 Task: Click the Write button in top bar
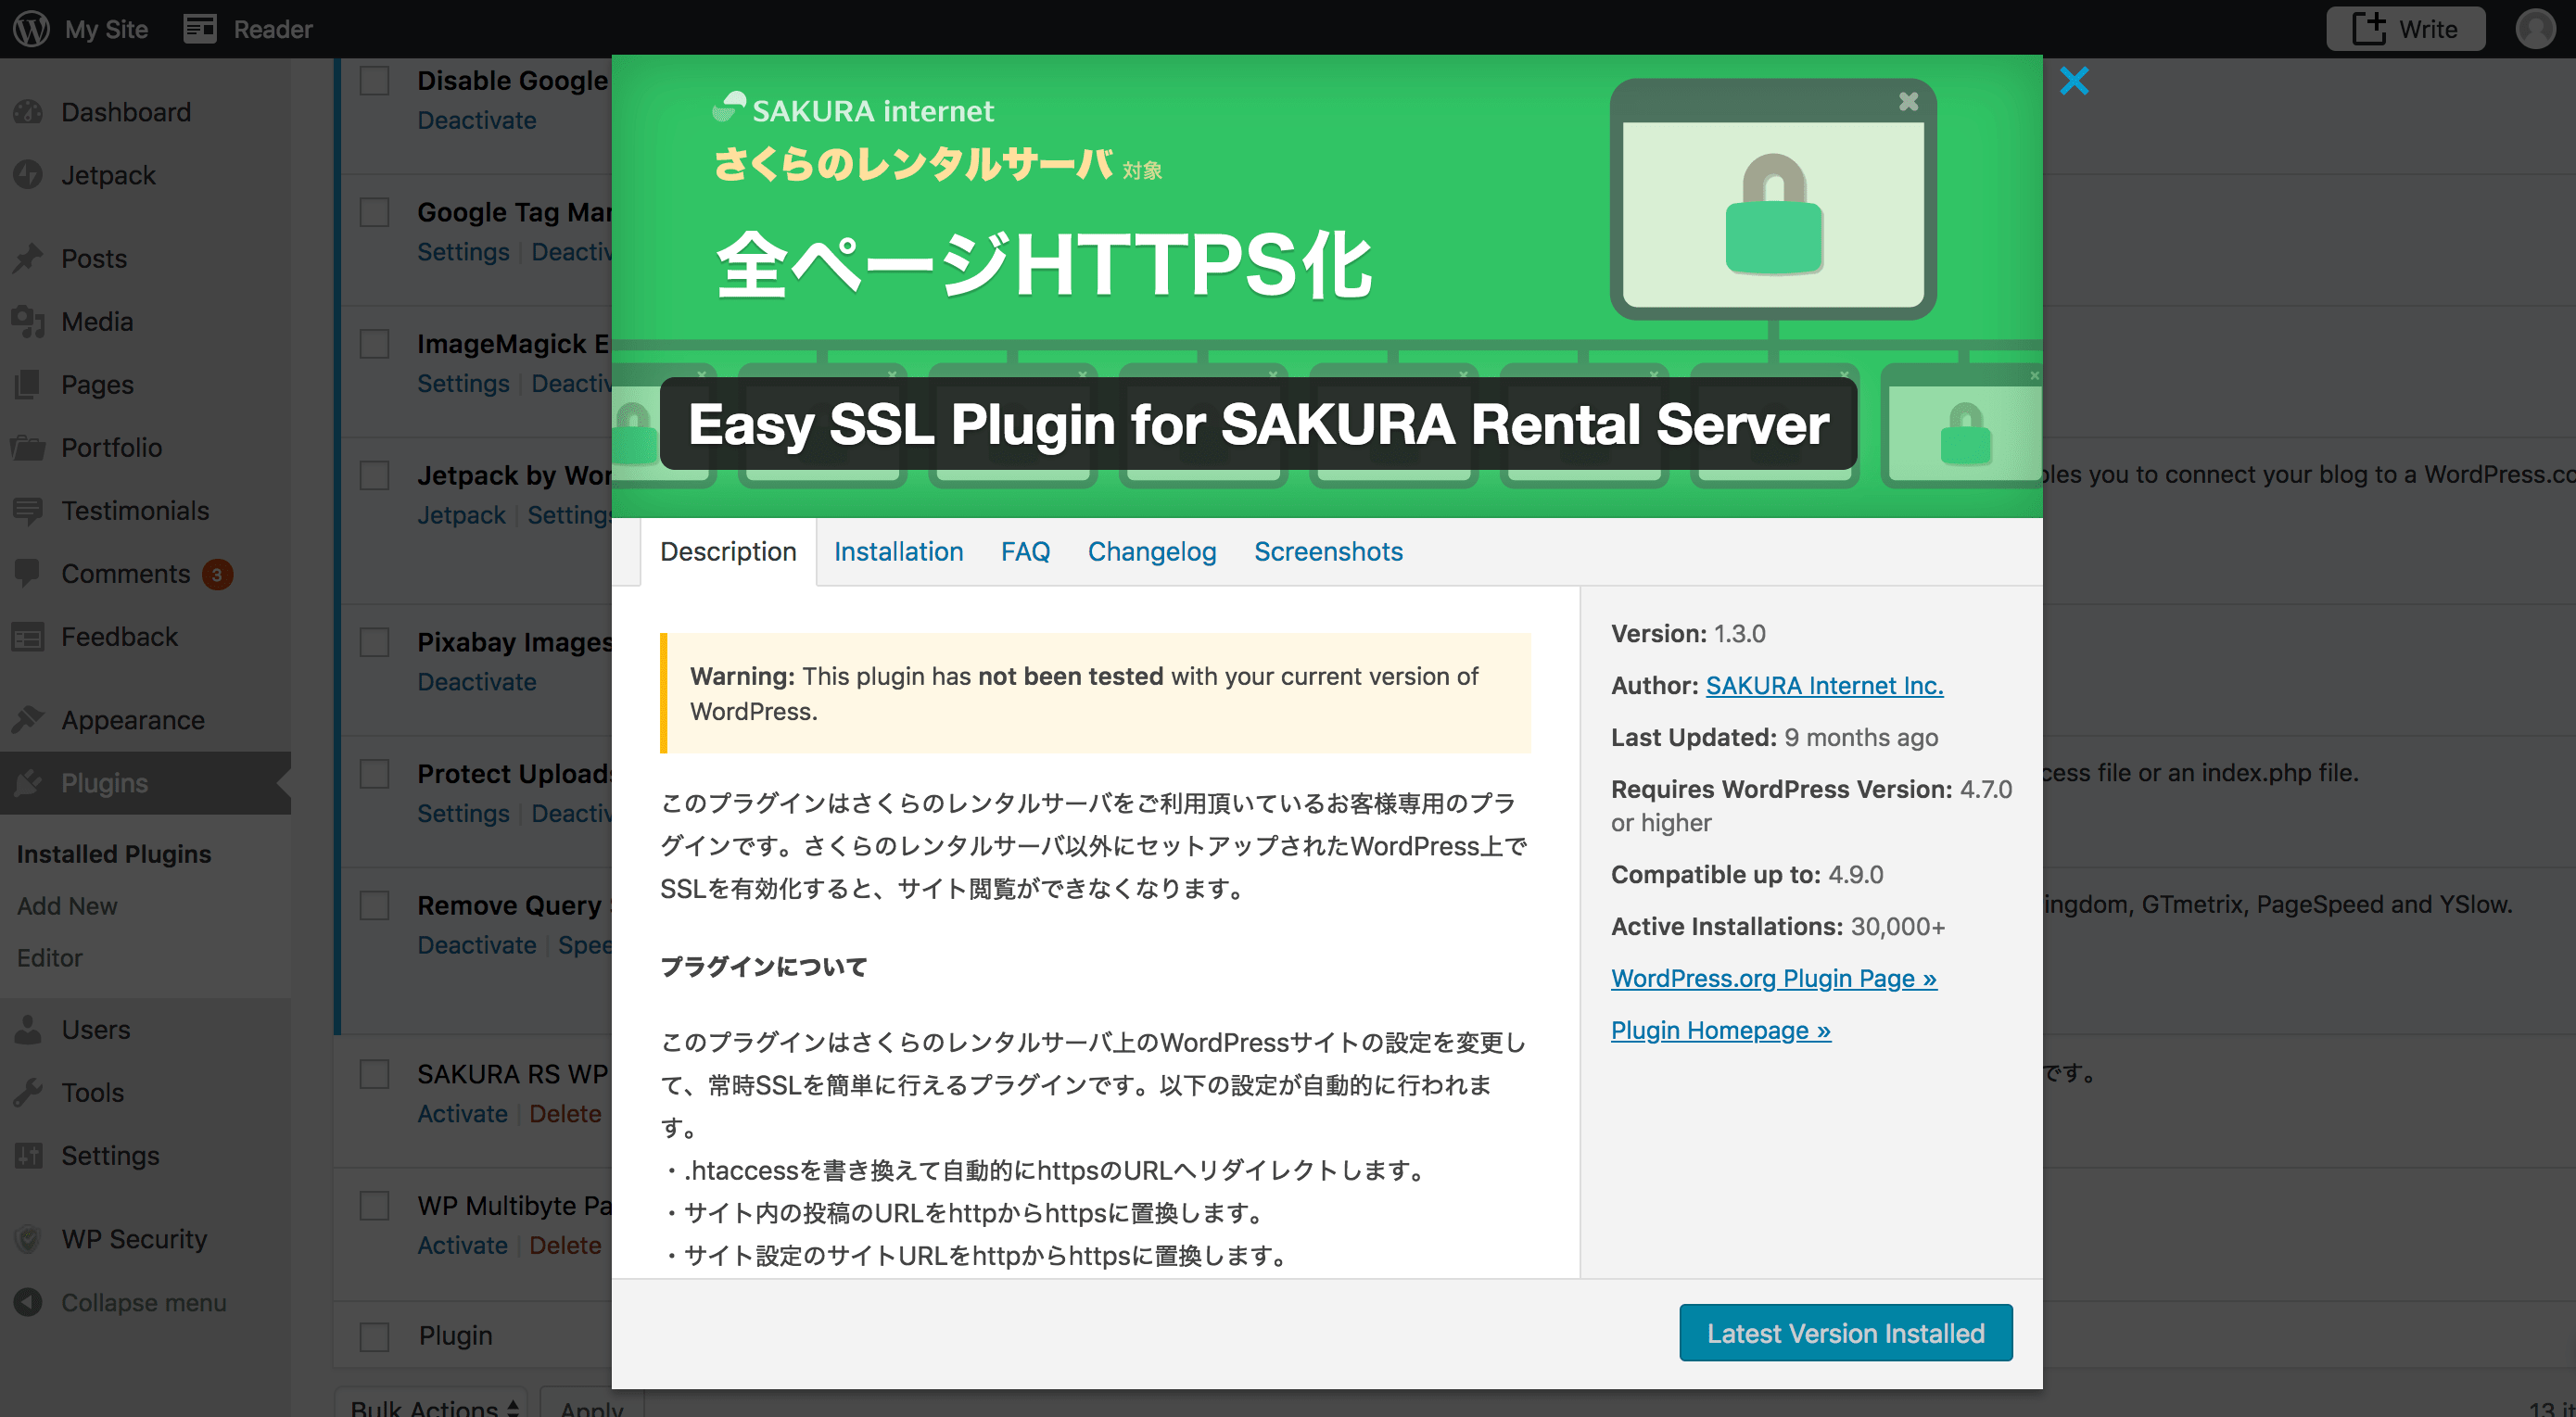tap(2405, 29)
